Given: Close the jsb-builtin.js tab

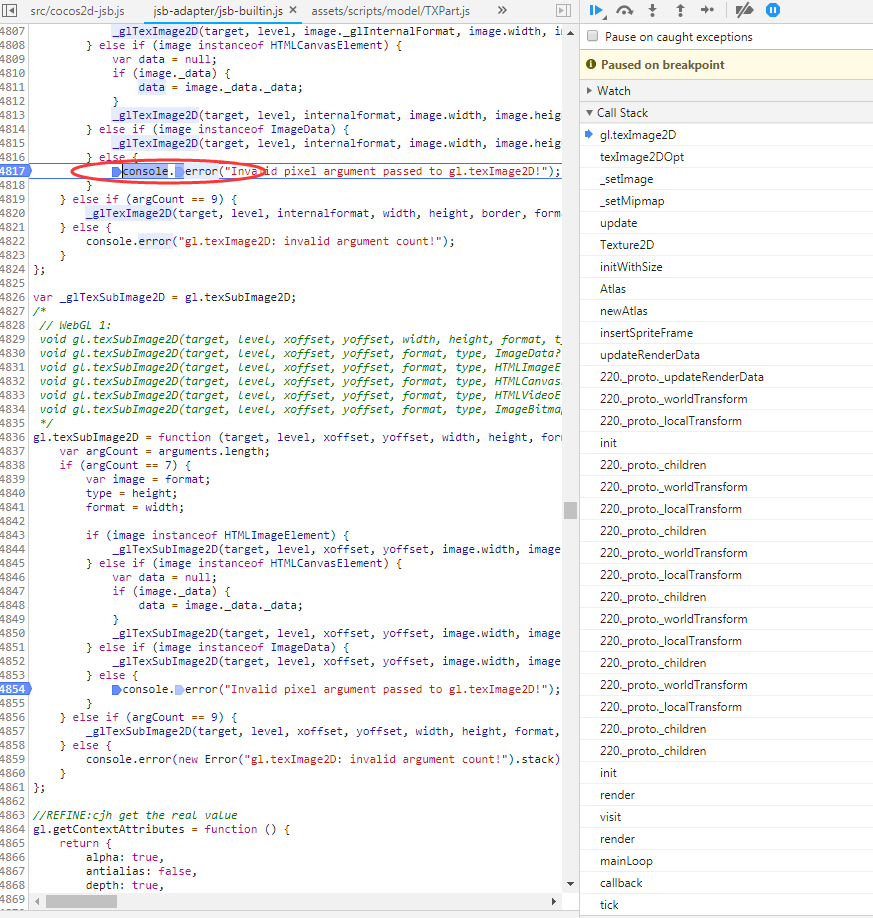Looking at the screenshot, I should (x=293, y=10).
